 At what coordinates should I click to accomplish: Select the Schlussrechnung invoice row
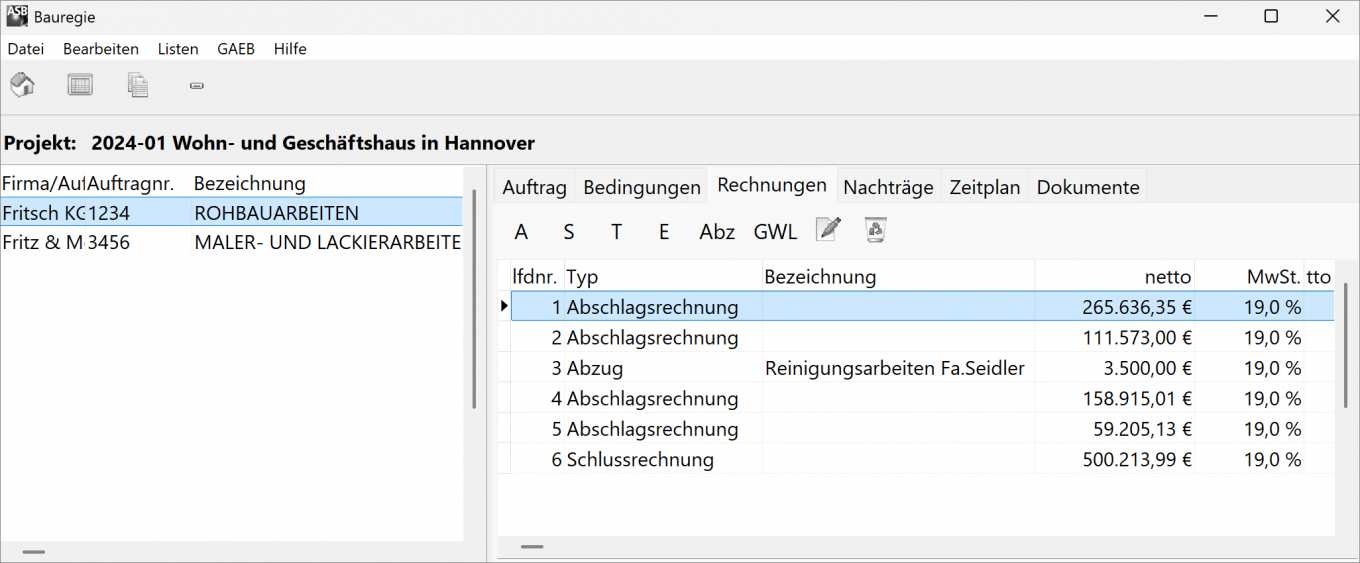click(x=640, y=460)
